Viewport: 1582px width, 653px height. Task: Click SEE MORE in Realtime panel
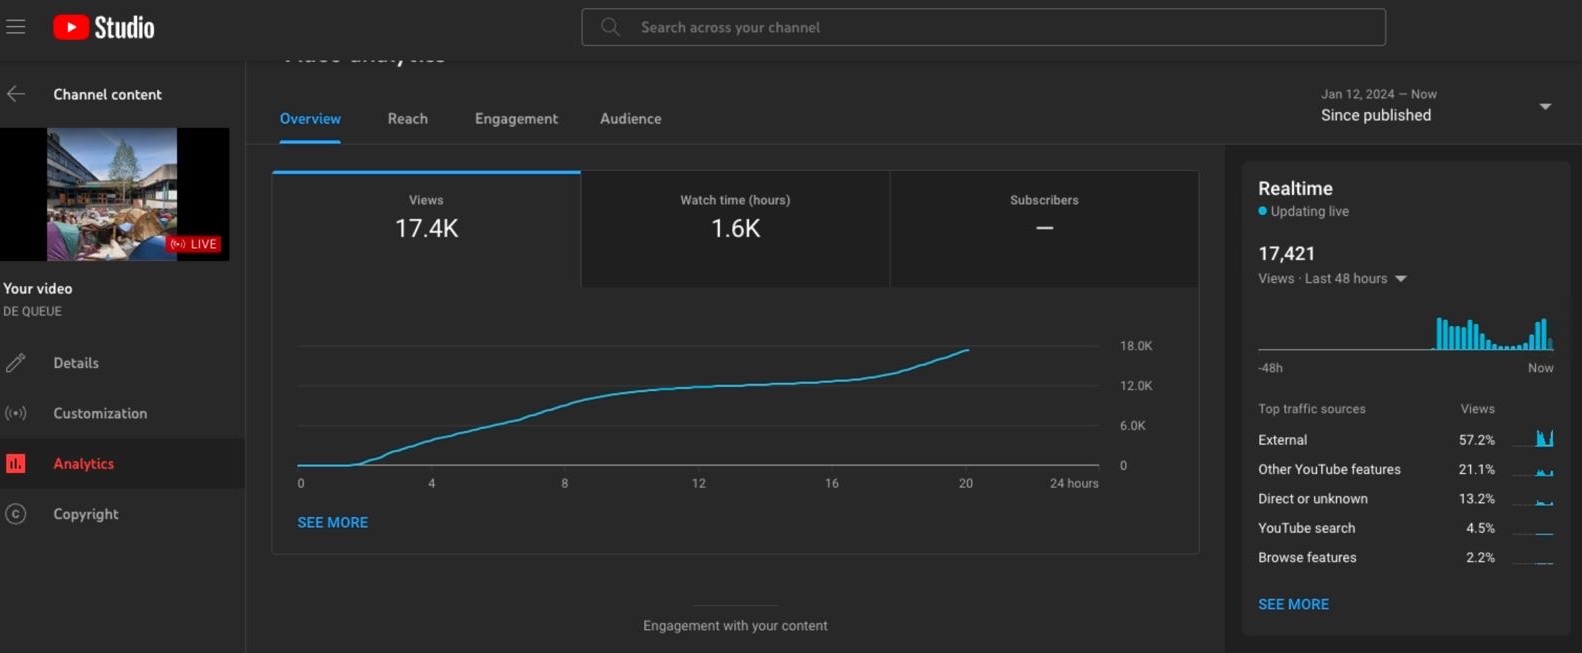1293,604
